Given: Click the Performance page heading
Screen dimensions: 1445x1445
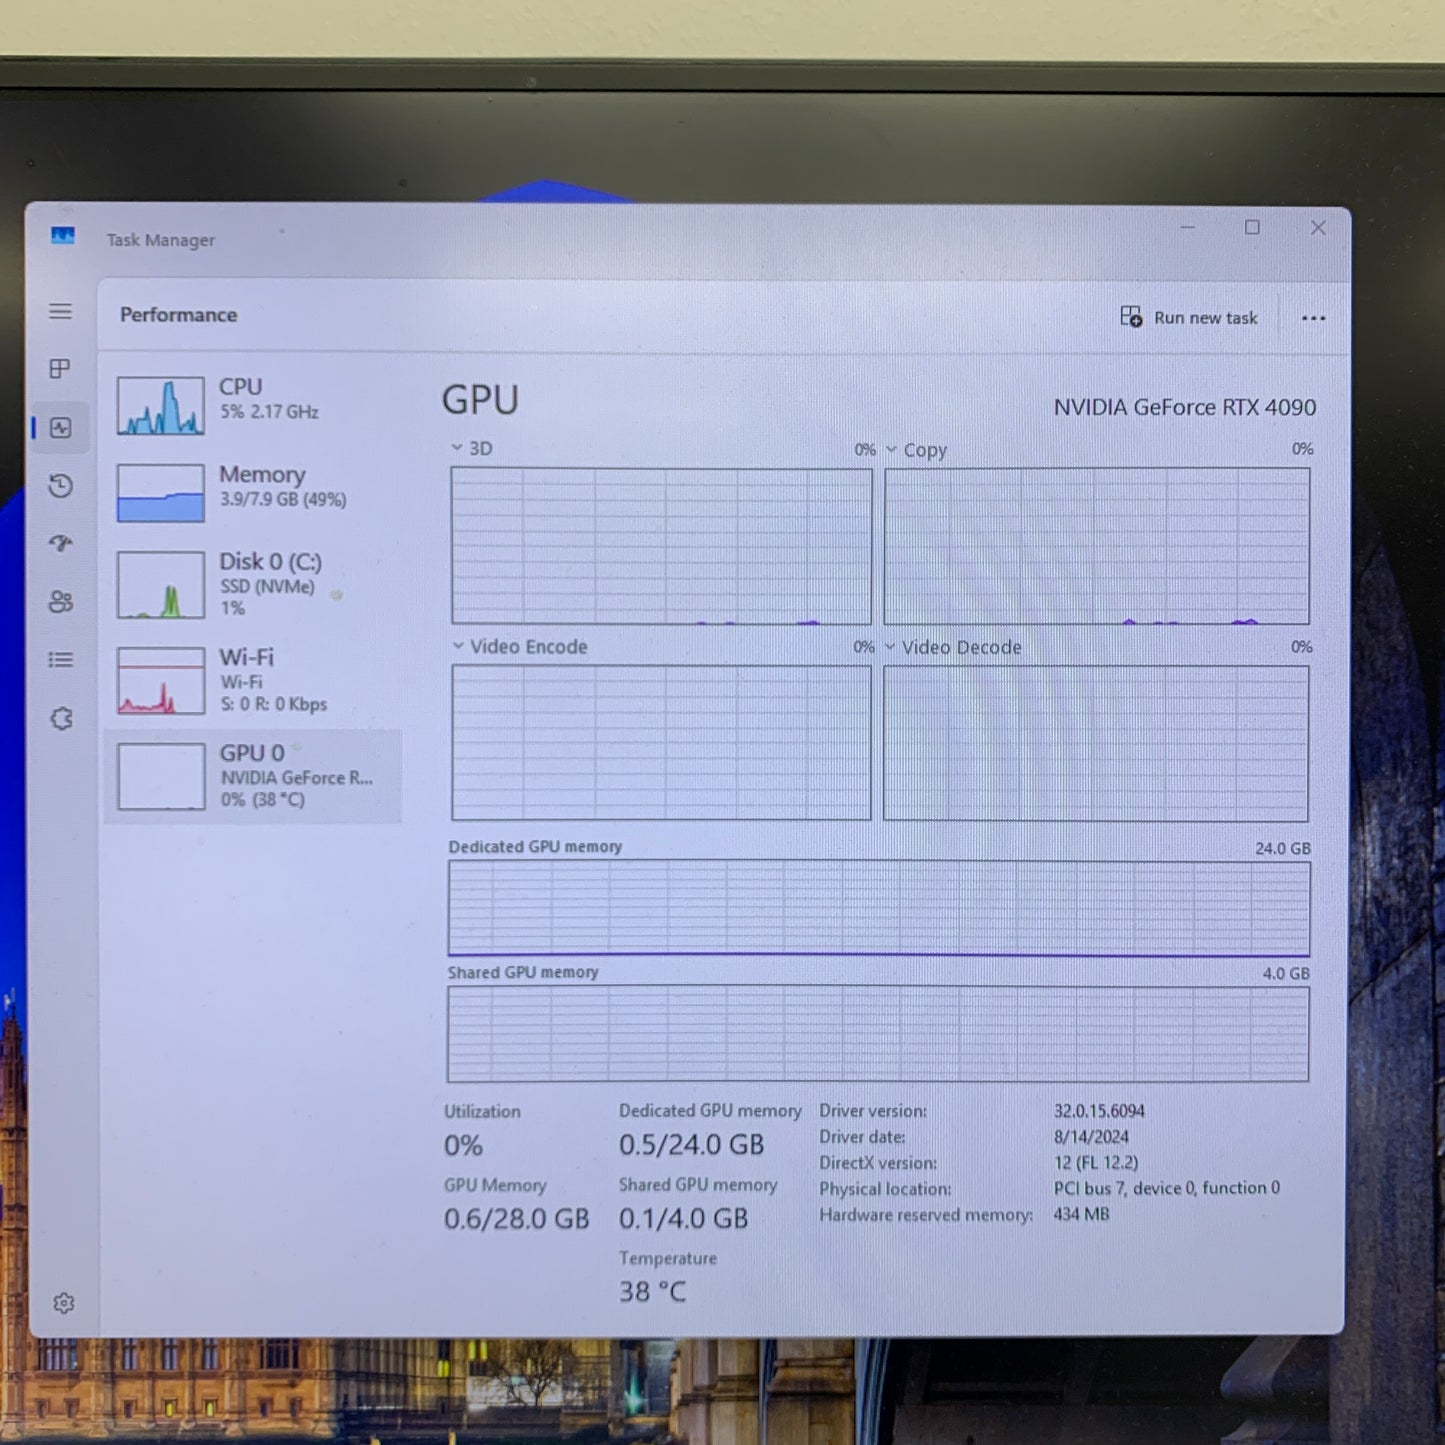Looking at the screenshot, I should pyautogui.click(x=179, y=315).
